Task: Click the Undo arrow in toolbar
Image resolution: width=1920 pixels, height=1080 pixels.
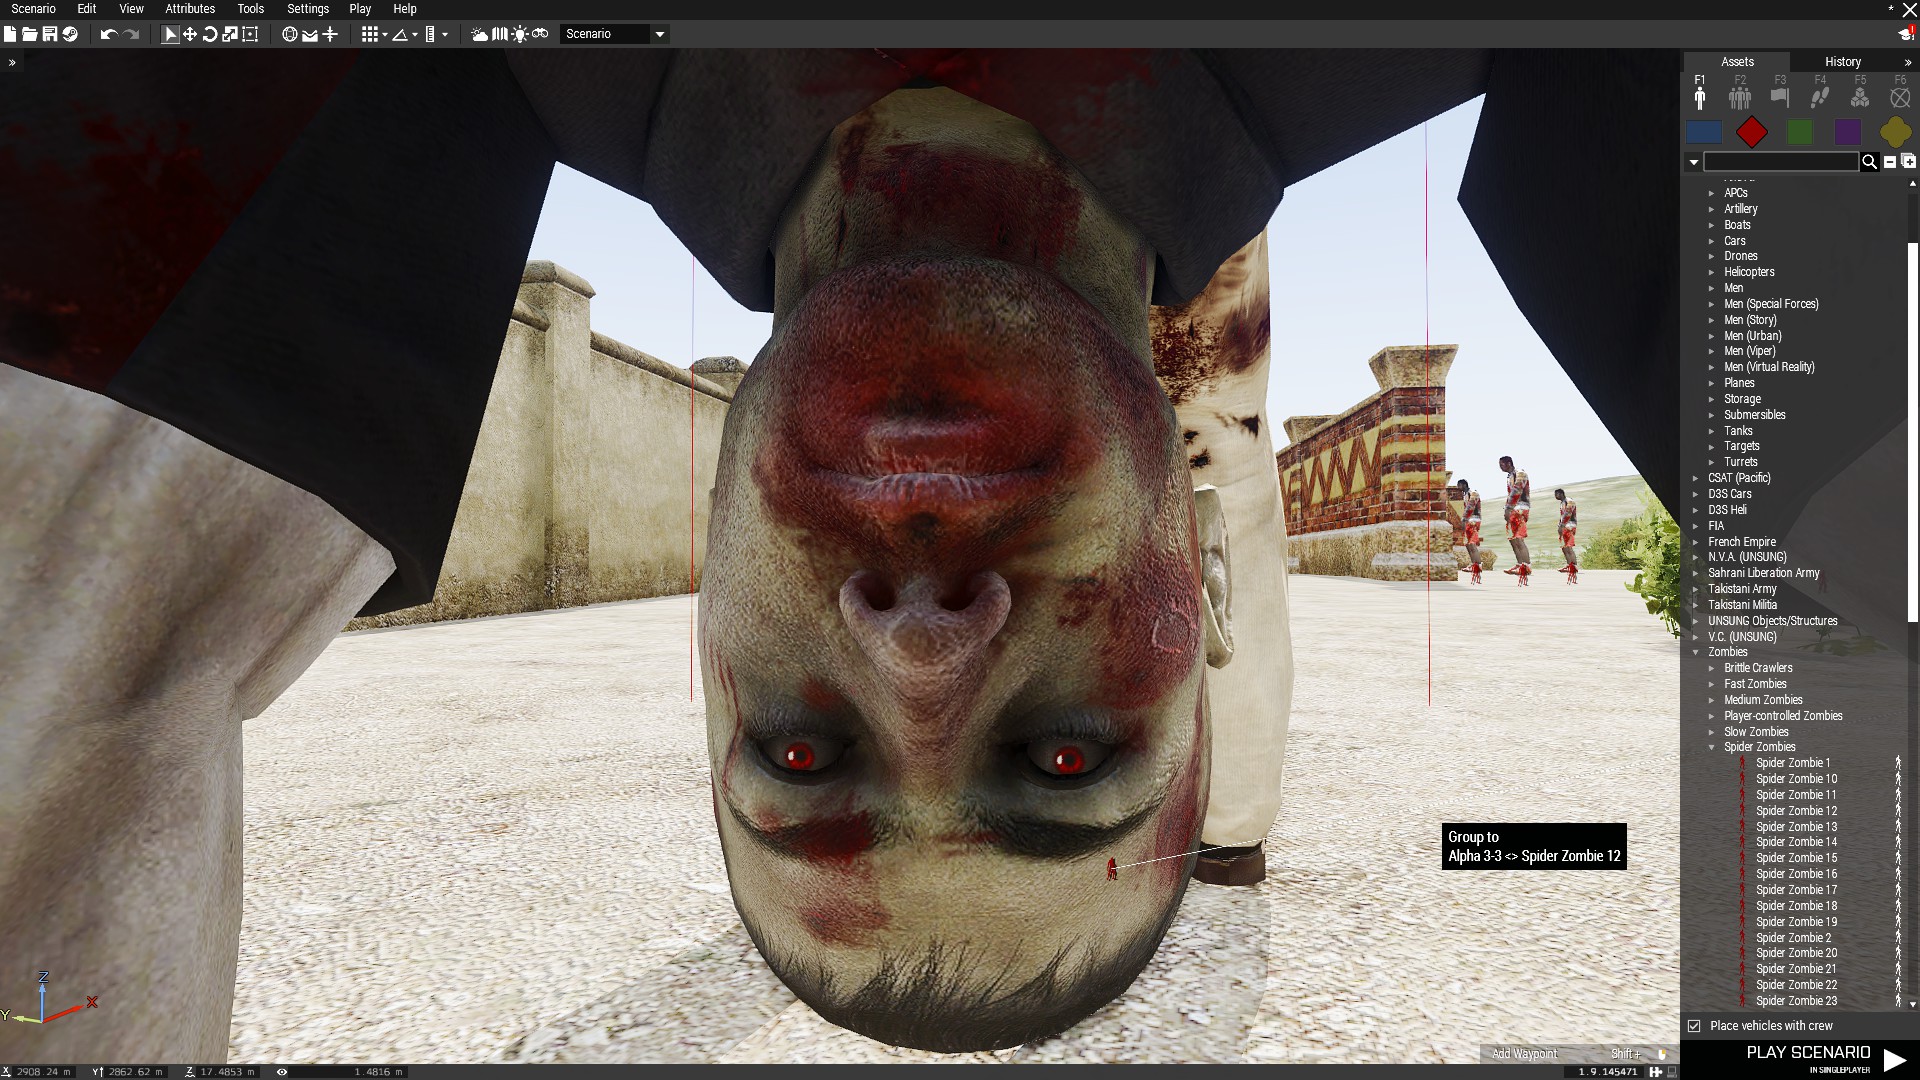Action: (x=108, y=34)
